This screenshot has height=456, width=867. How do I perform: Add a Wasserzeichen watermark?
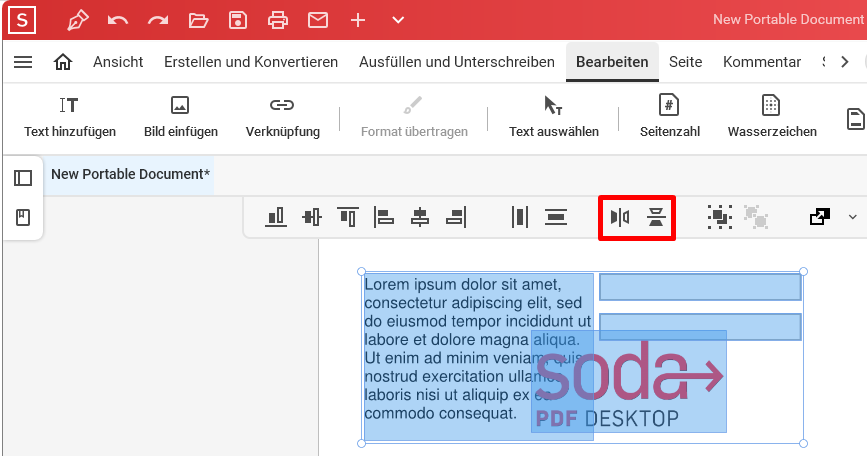[x=772, y=117]
